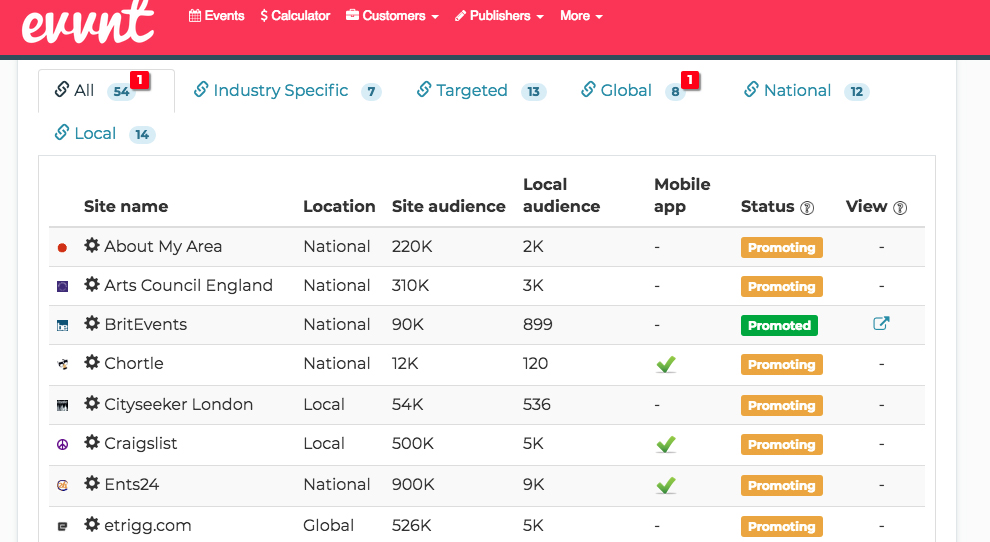Screen dimensions: 990x542
Task: Click the 899 local audience value
Action: (x=537, y=325)
